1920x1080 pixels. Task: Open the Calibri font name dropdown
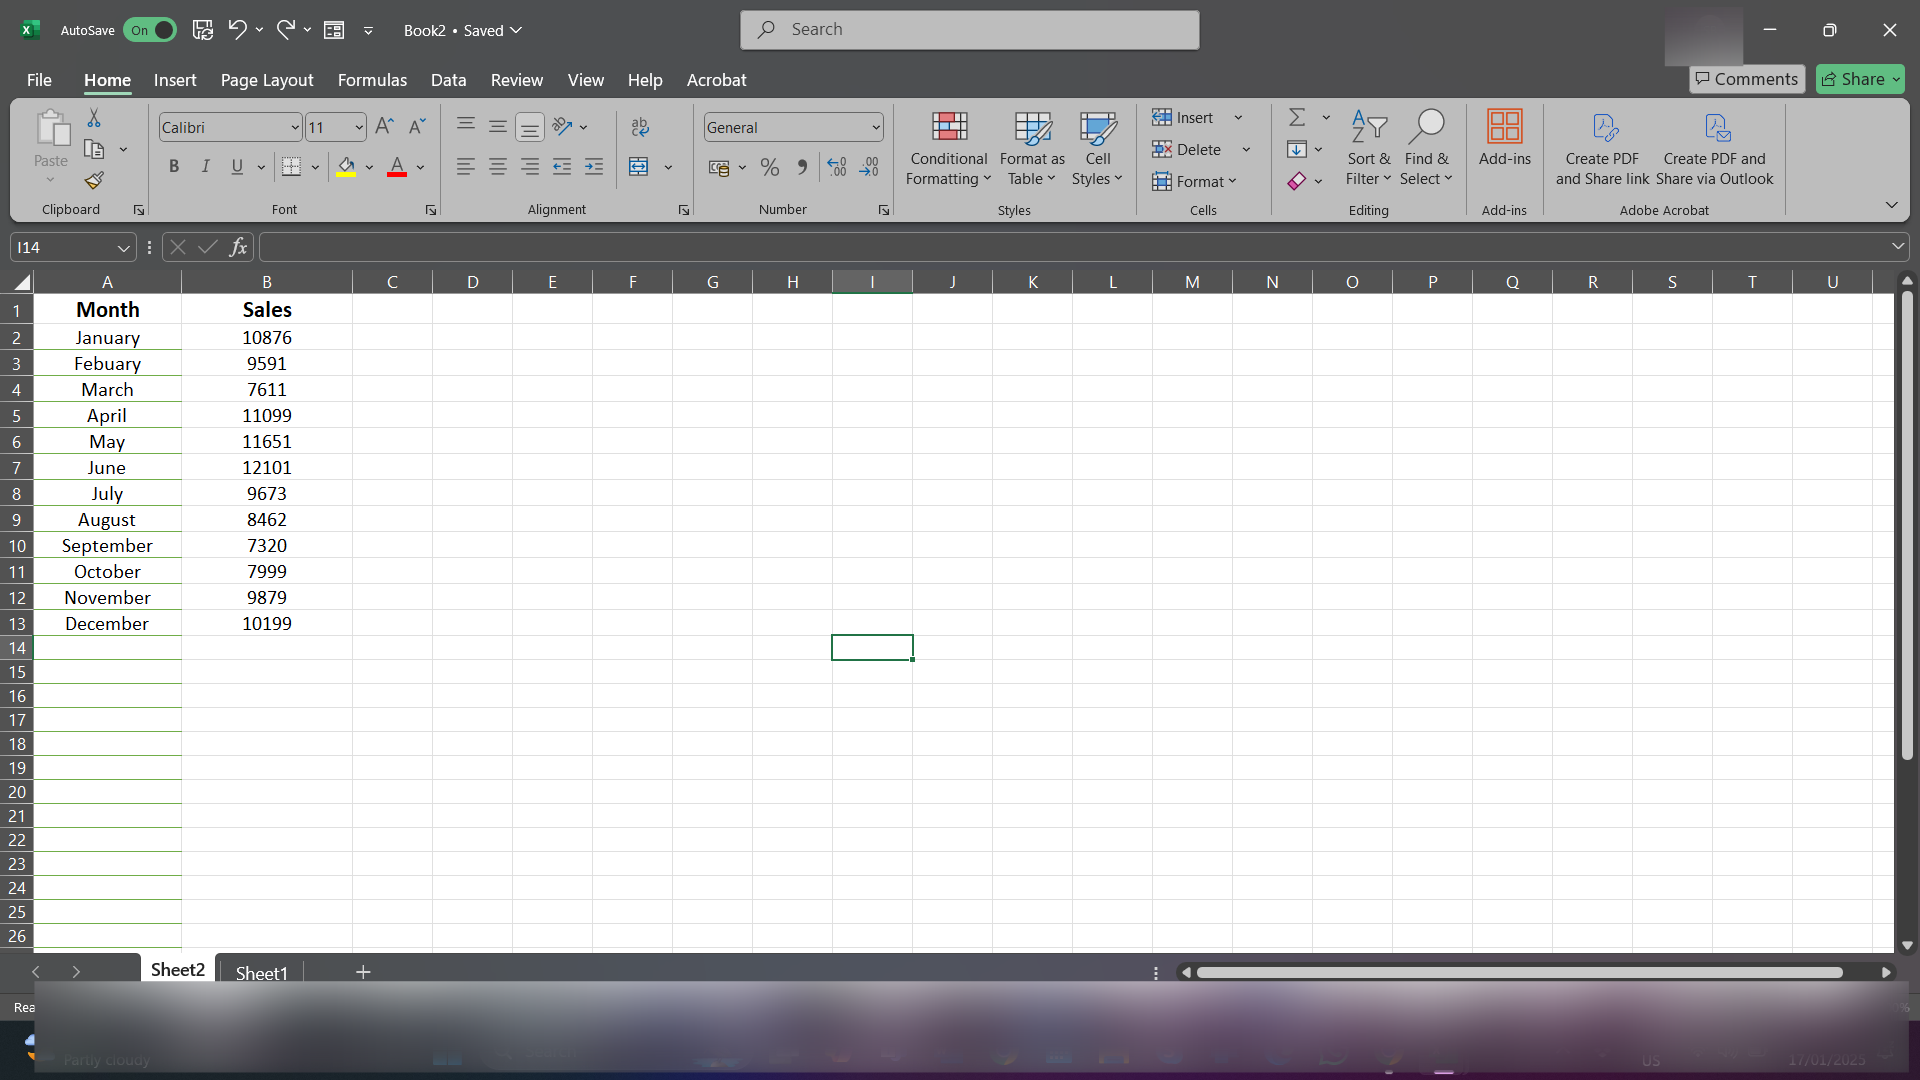click(295, 128)
